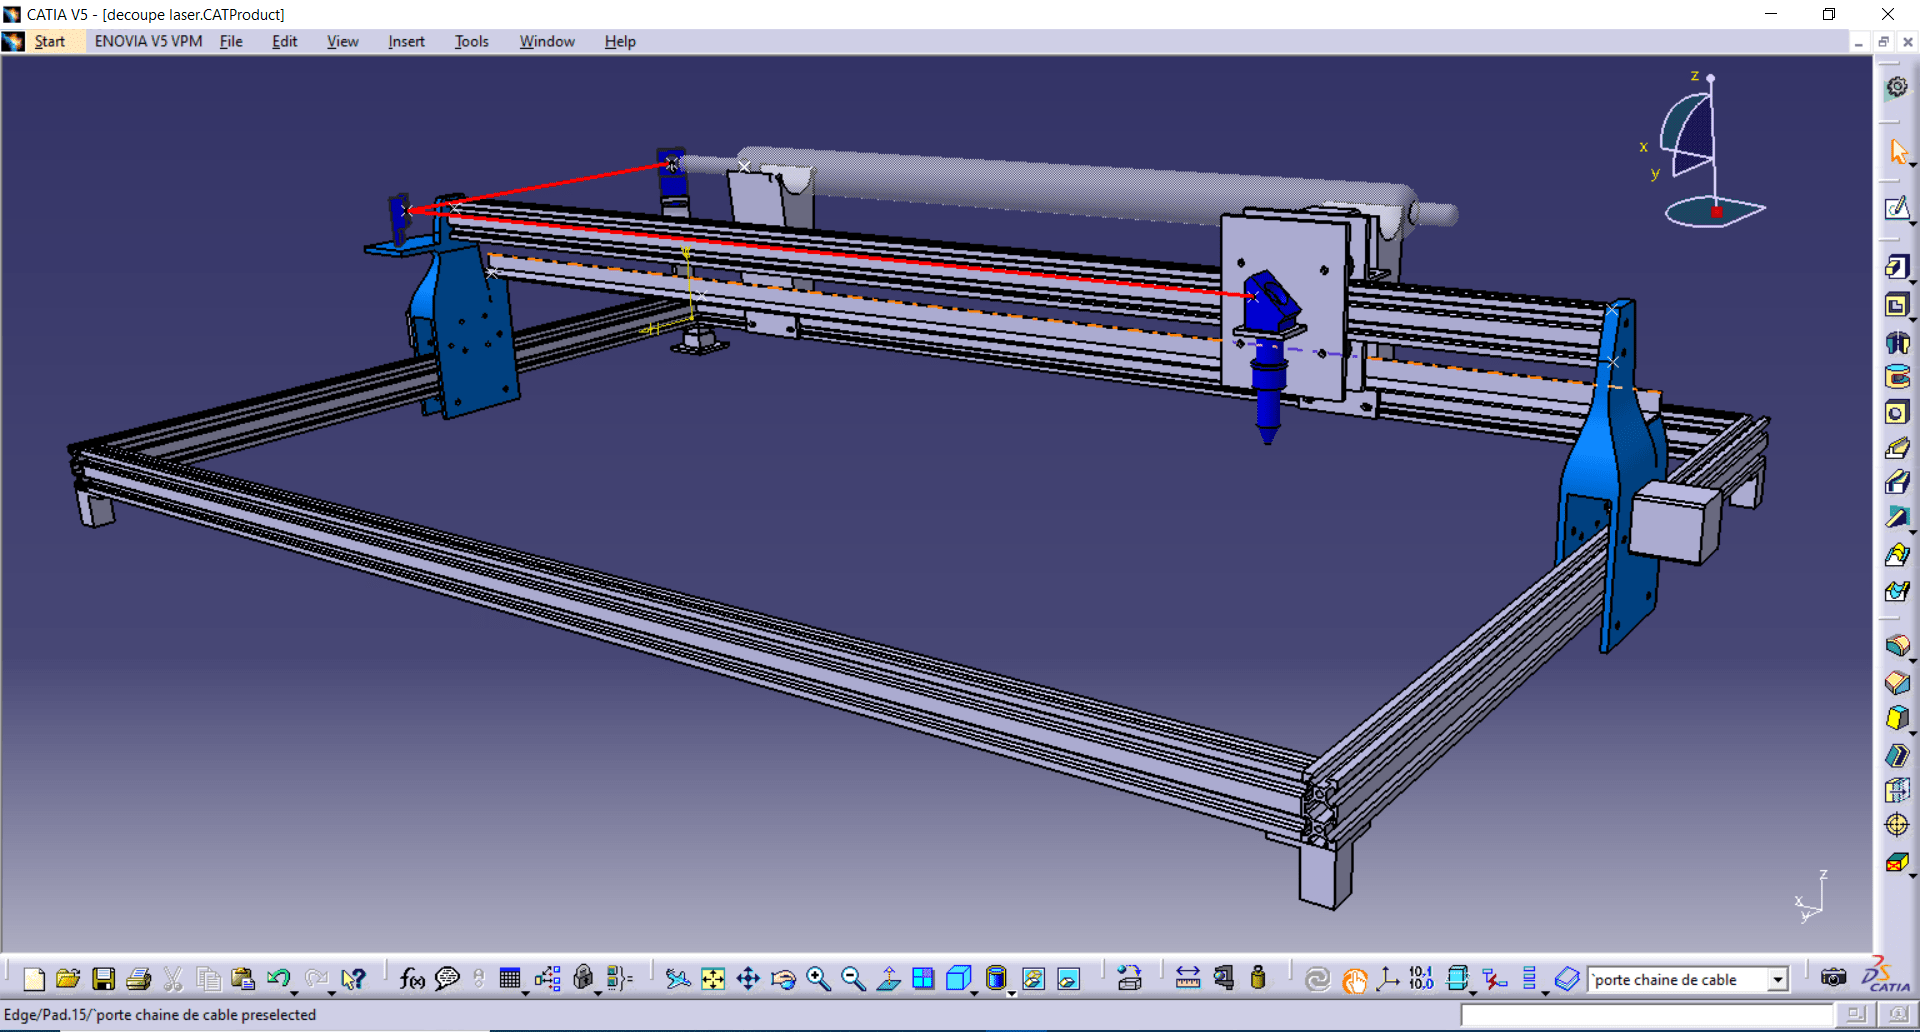Expand the shading view mode dropdown arrow
Screen dimensions: 1920x1032
[x=1011, y=992]
